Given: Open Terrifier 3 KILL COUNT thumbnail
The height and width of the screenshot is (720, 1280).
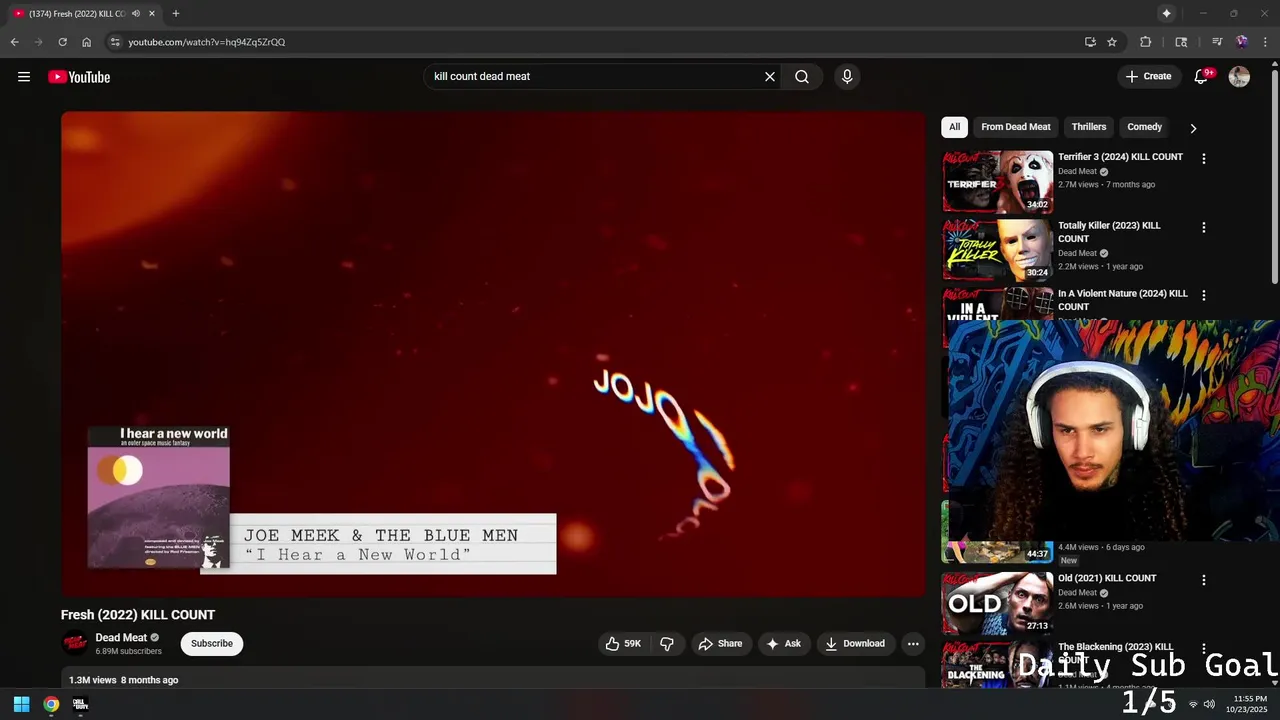Looking at the screenshot, I should coord(998,182).
